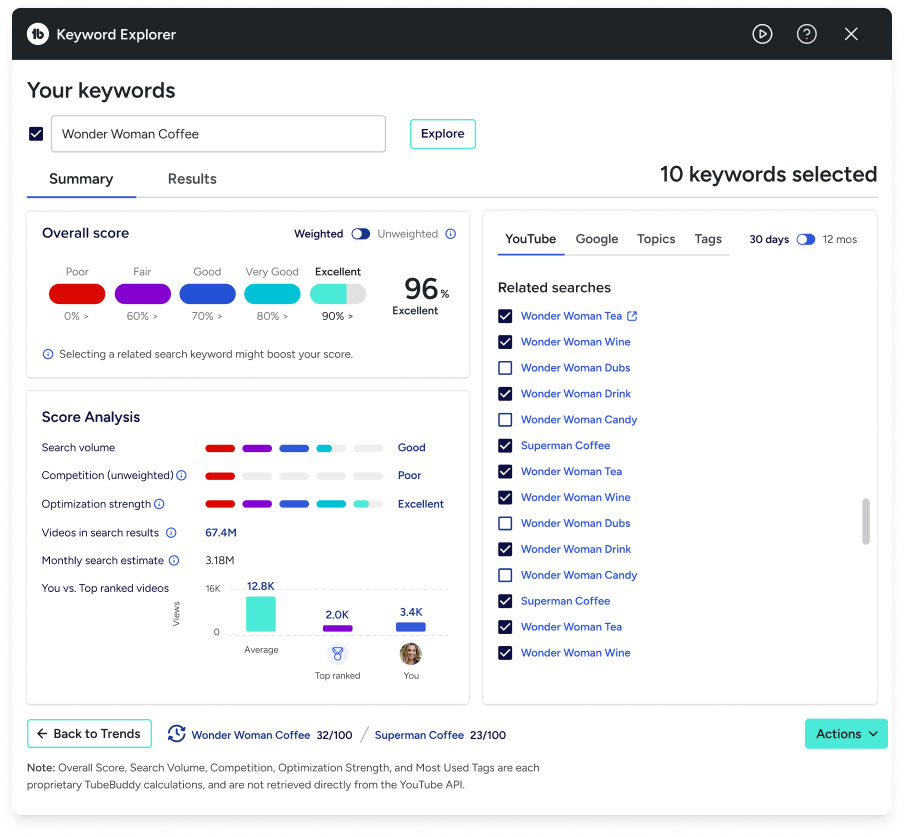Open first Wonder Woman Candy link

coord(579,420)
